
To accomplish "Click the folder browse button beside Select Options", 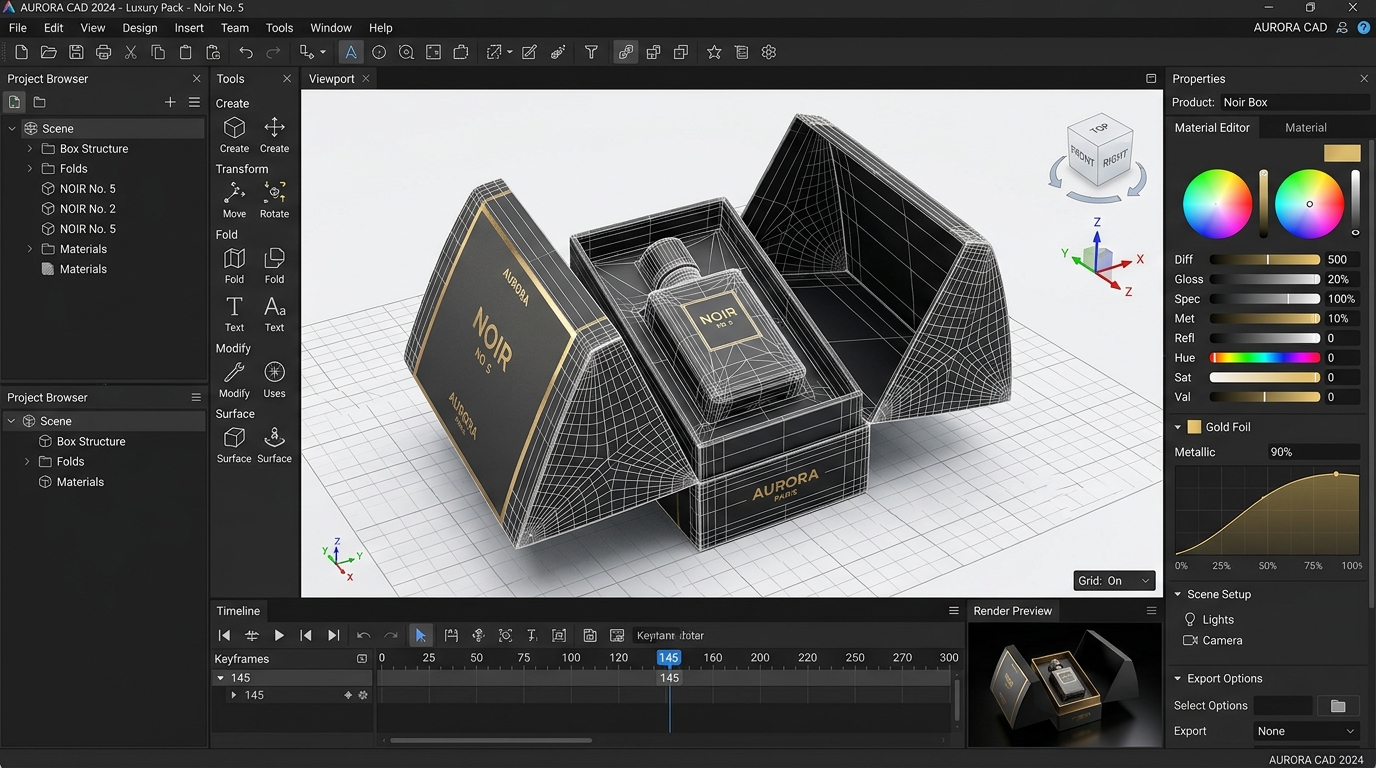I will pyautogui.click(x=1338, y=706).
